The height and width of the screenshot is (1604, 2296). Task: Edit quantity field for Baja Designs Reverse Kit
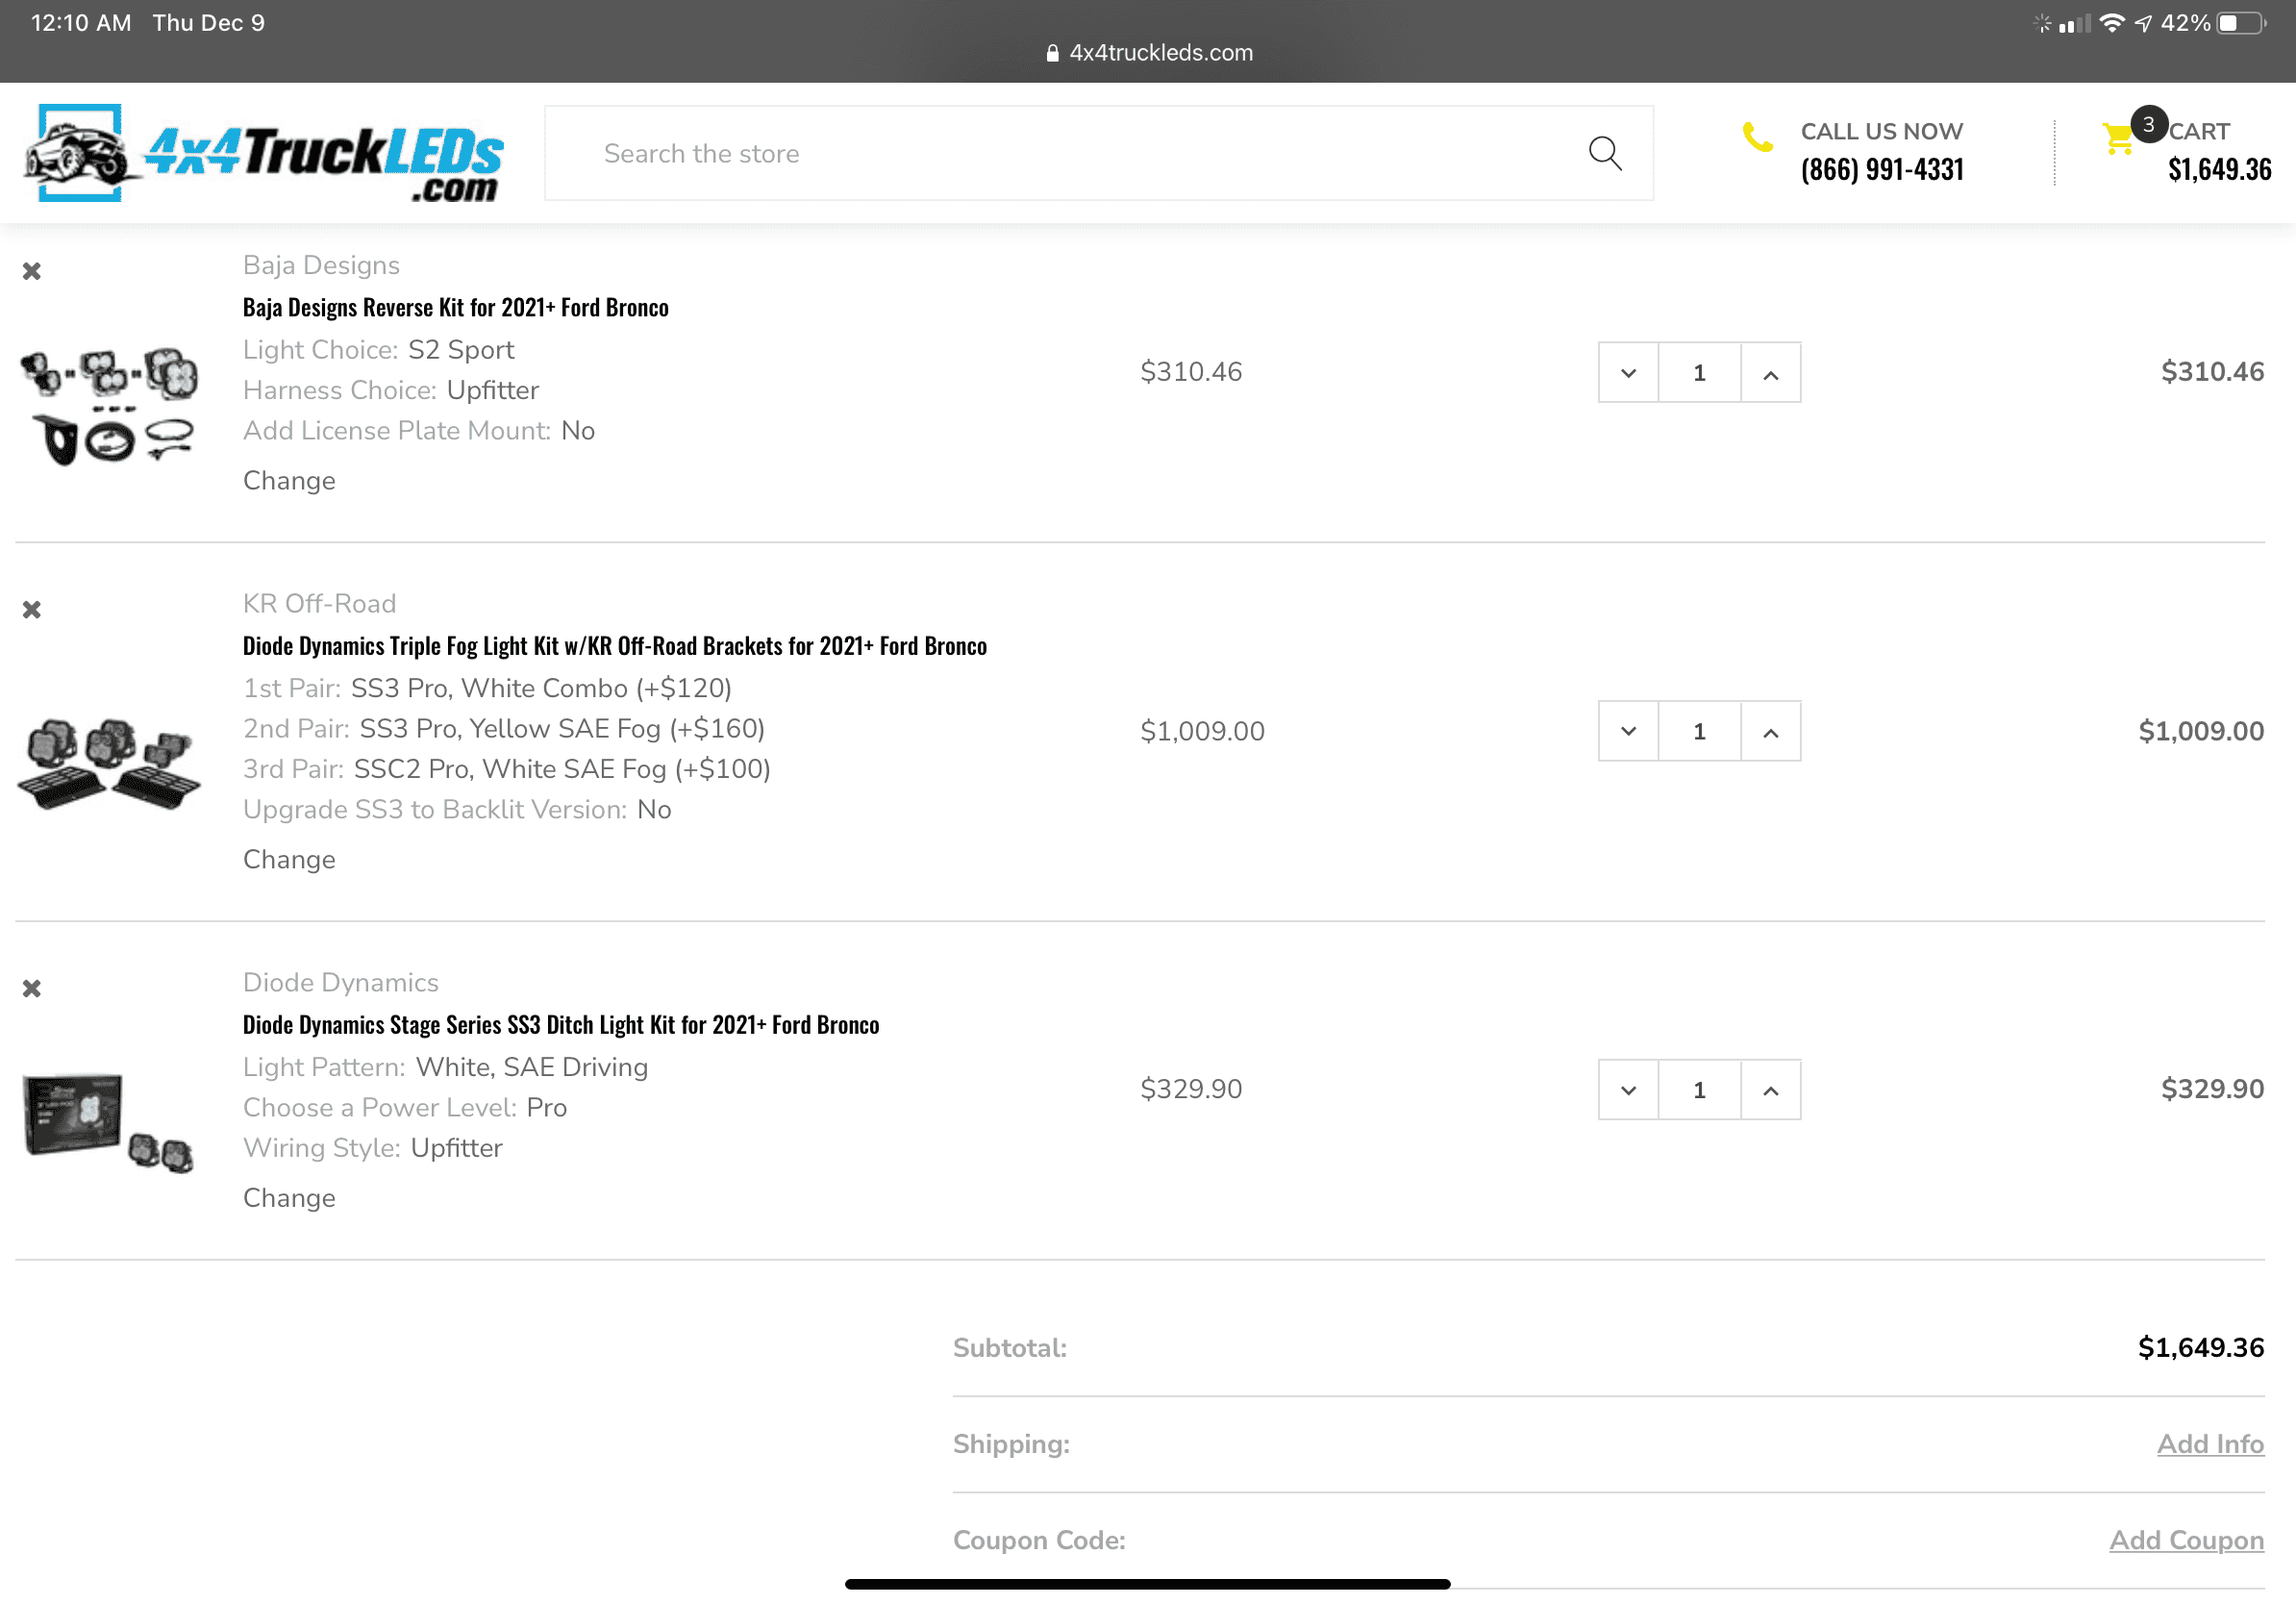[x=1699, y=373]
